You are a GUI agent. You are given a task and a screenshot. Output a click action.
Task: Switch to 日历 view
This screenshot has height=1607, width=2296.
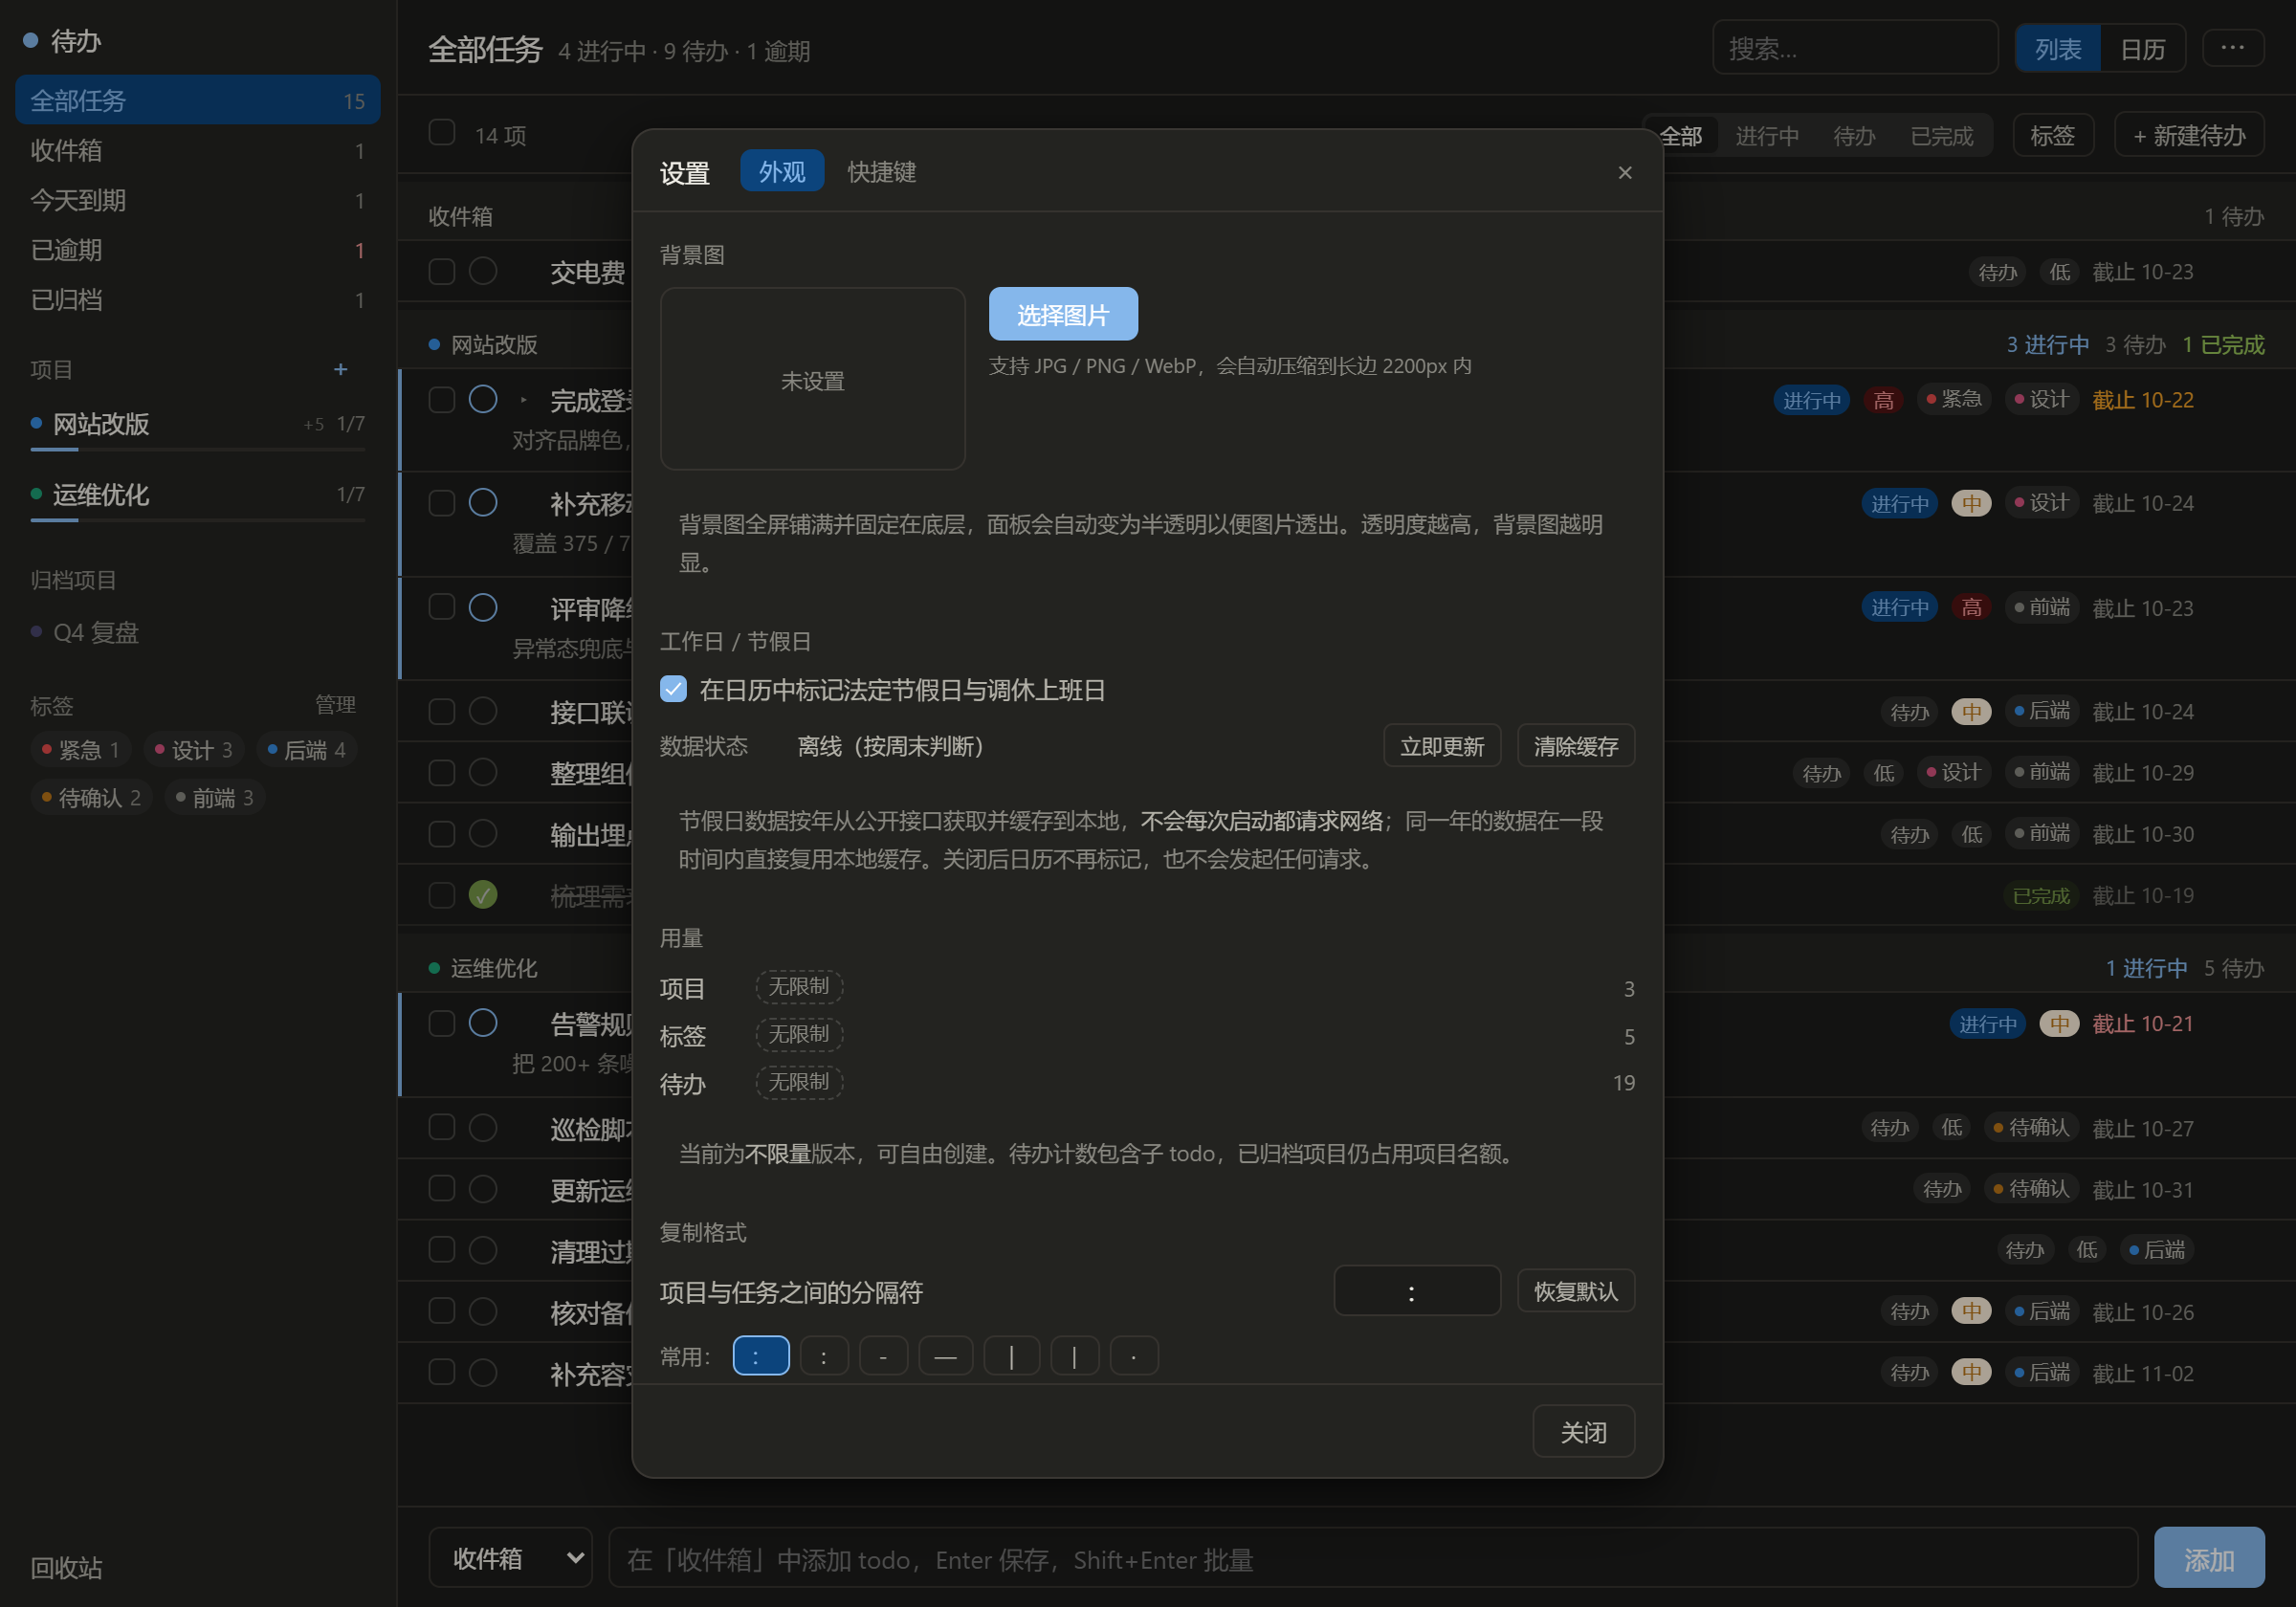[x=2142, y=49]
